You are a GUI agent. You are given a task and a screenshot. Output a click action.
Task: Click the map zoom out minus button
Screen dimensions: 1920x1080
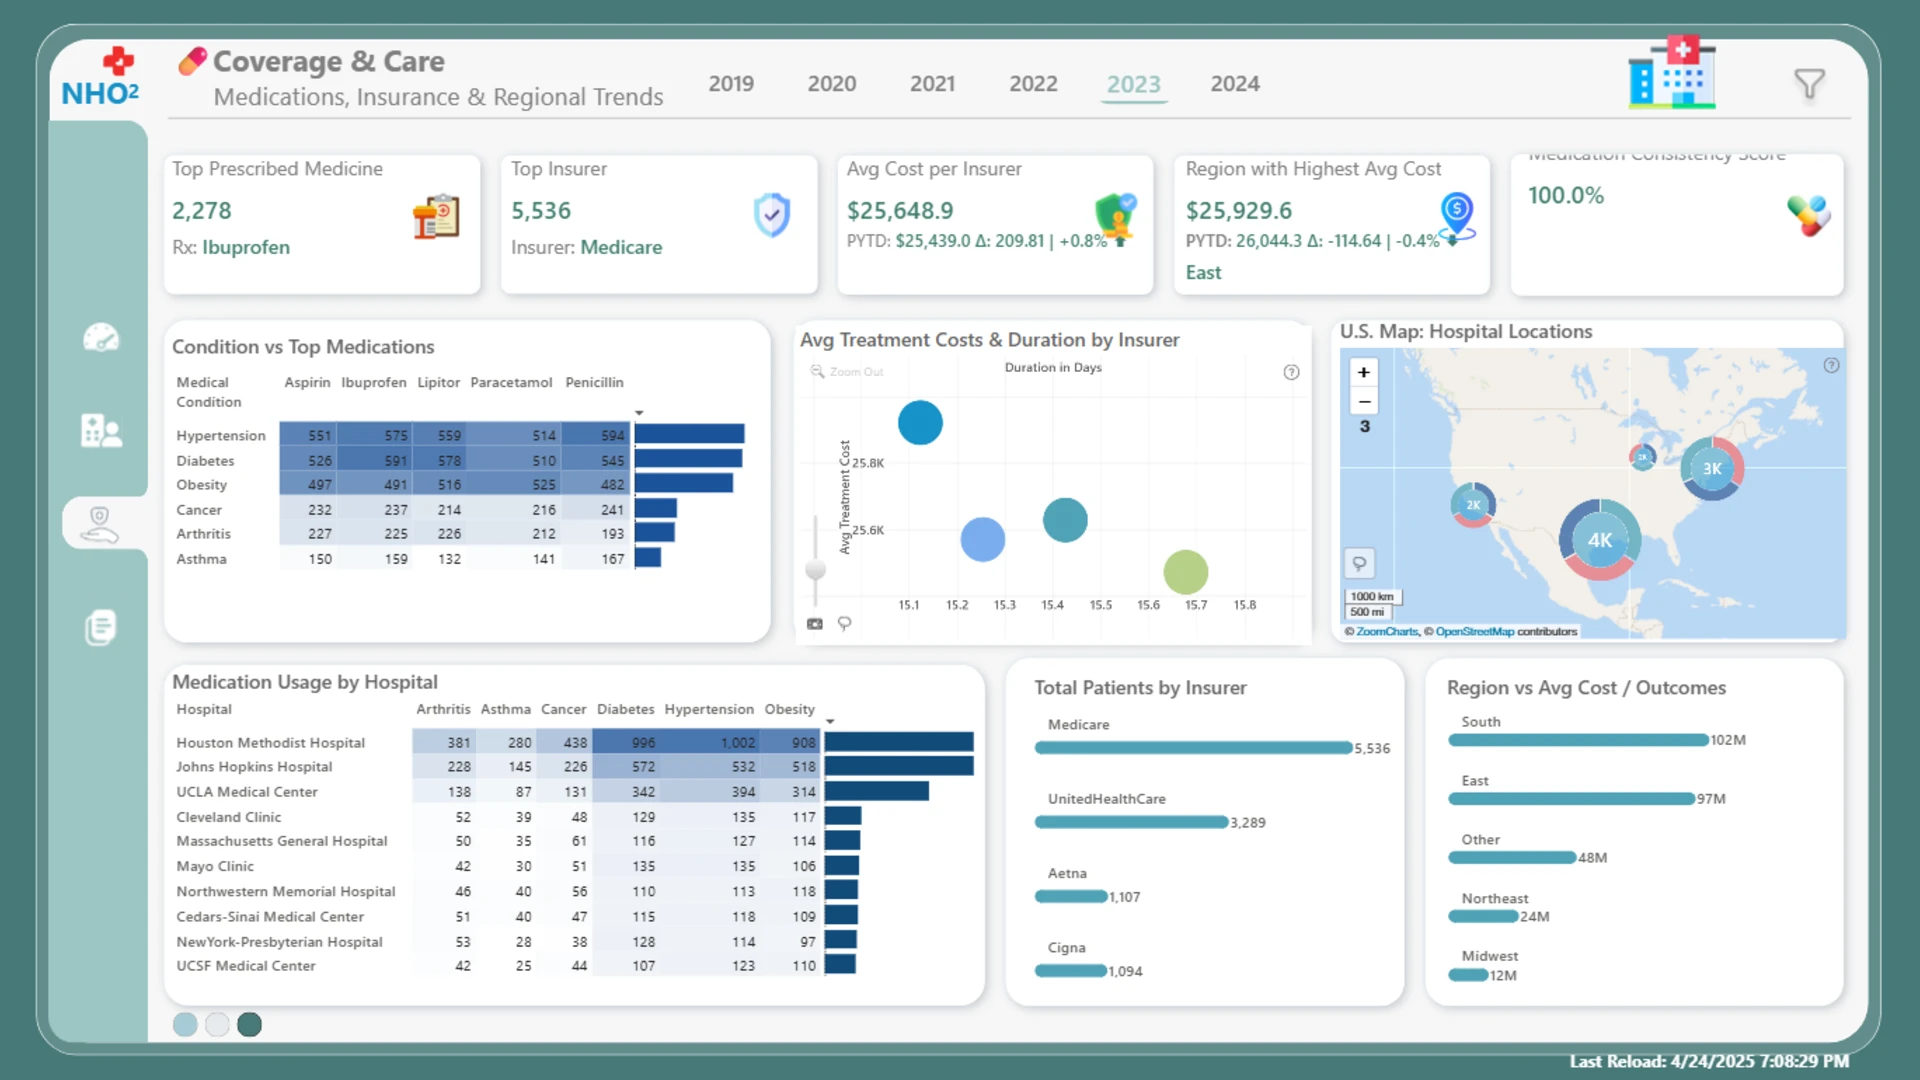tap(1364, 401)
